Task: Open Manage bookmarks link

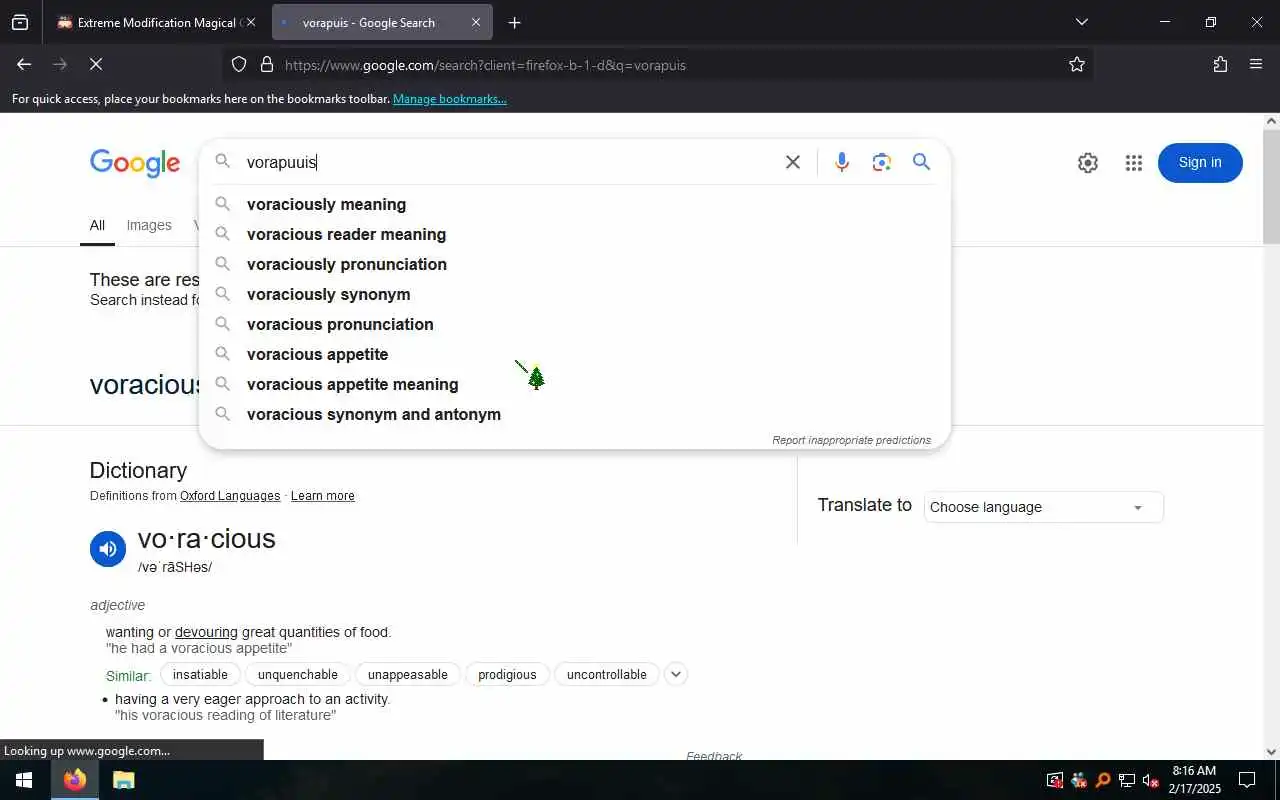Action: (450, 99)
